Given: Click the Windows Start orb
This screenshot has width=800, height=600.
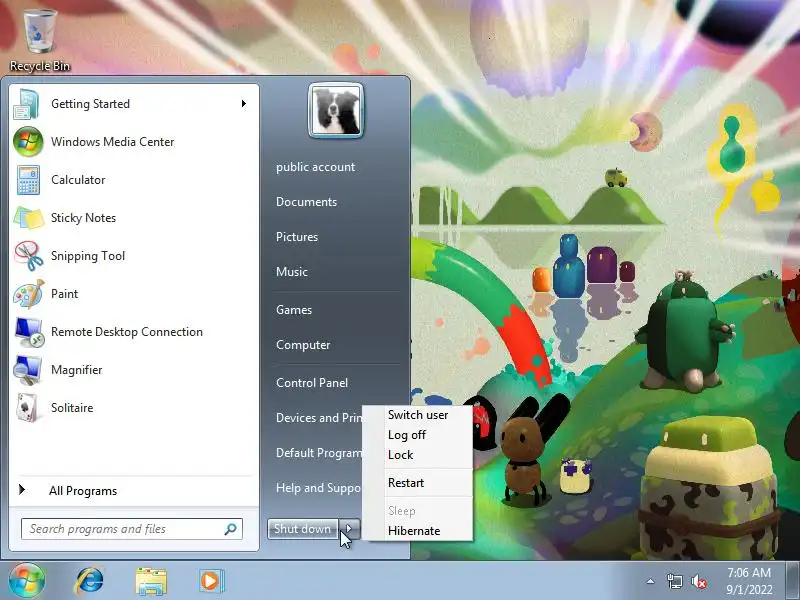Looking at the screenshot, I should 27,580.
